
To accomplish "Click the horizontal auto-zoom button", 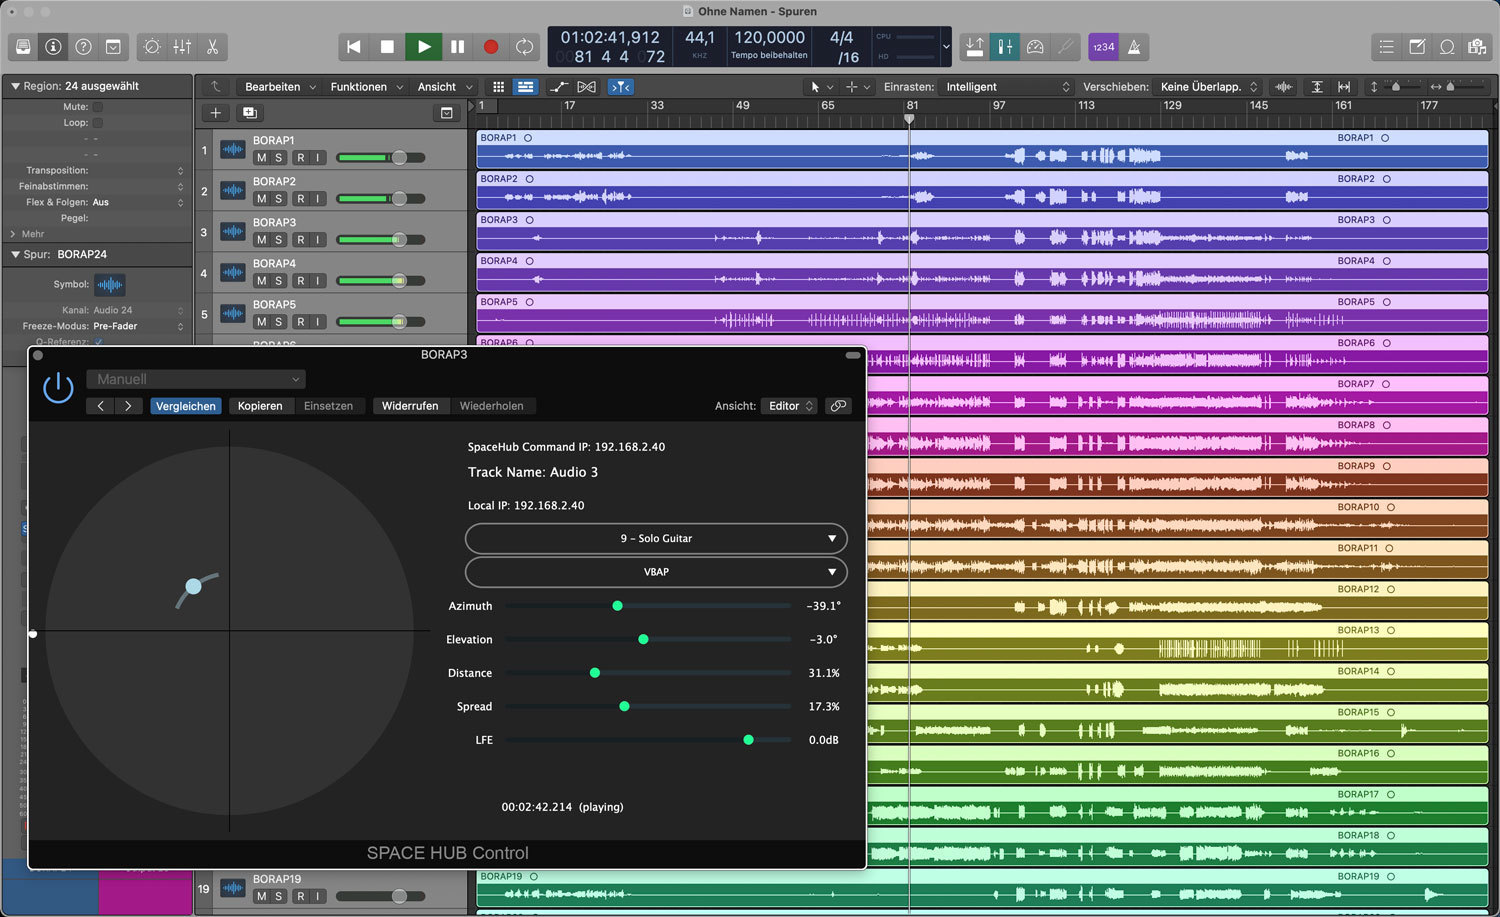I will point(1343,87).
